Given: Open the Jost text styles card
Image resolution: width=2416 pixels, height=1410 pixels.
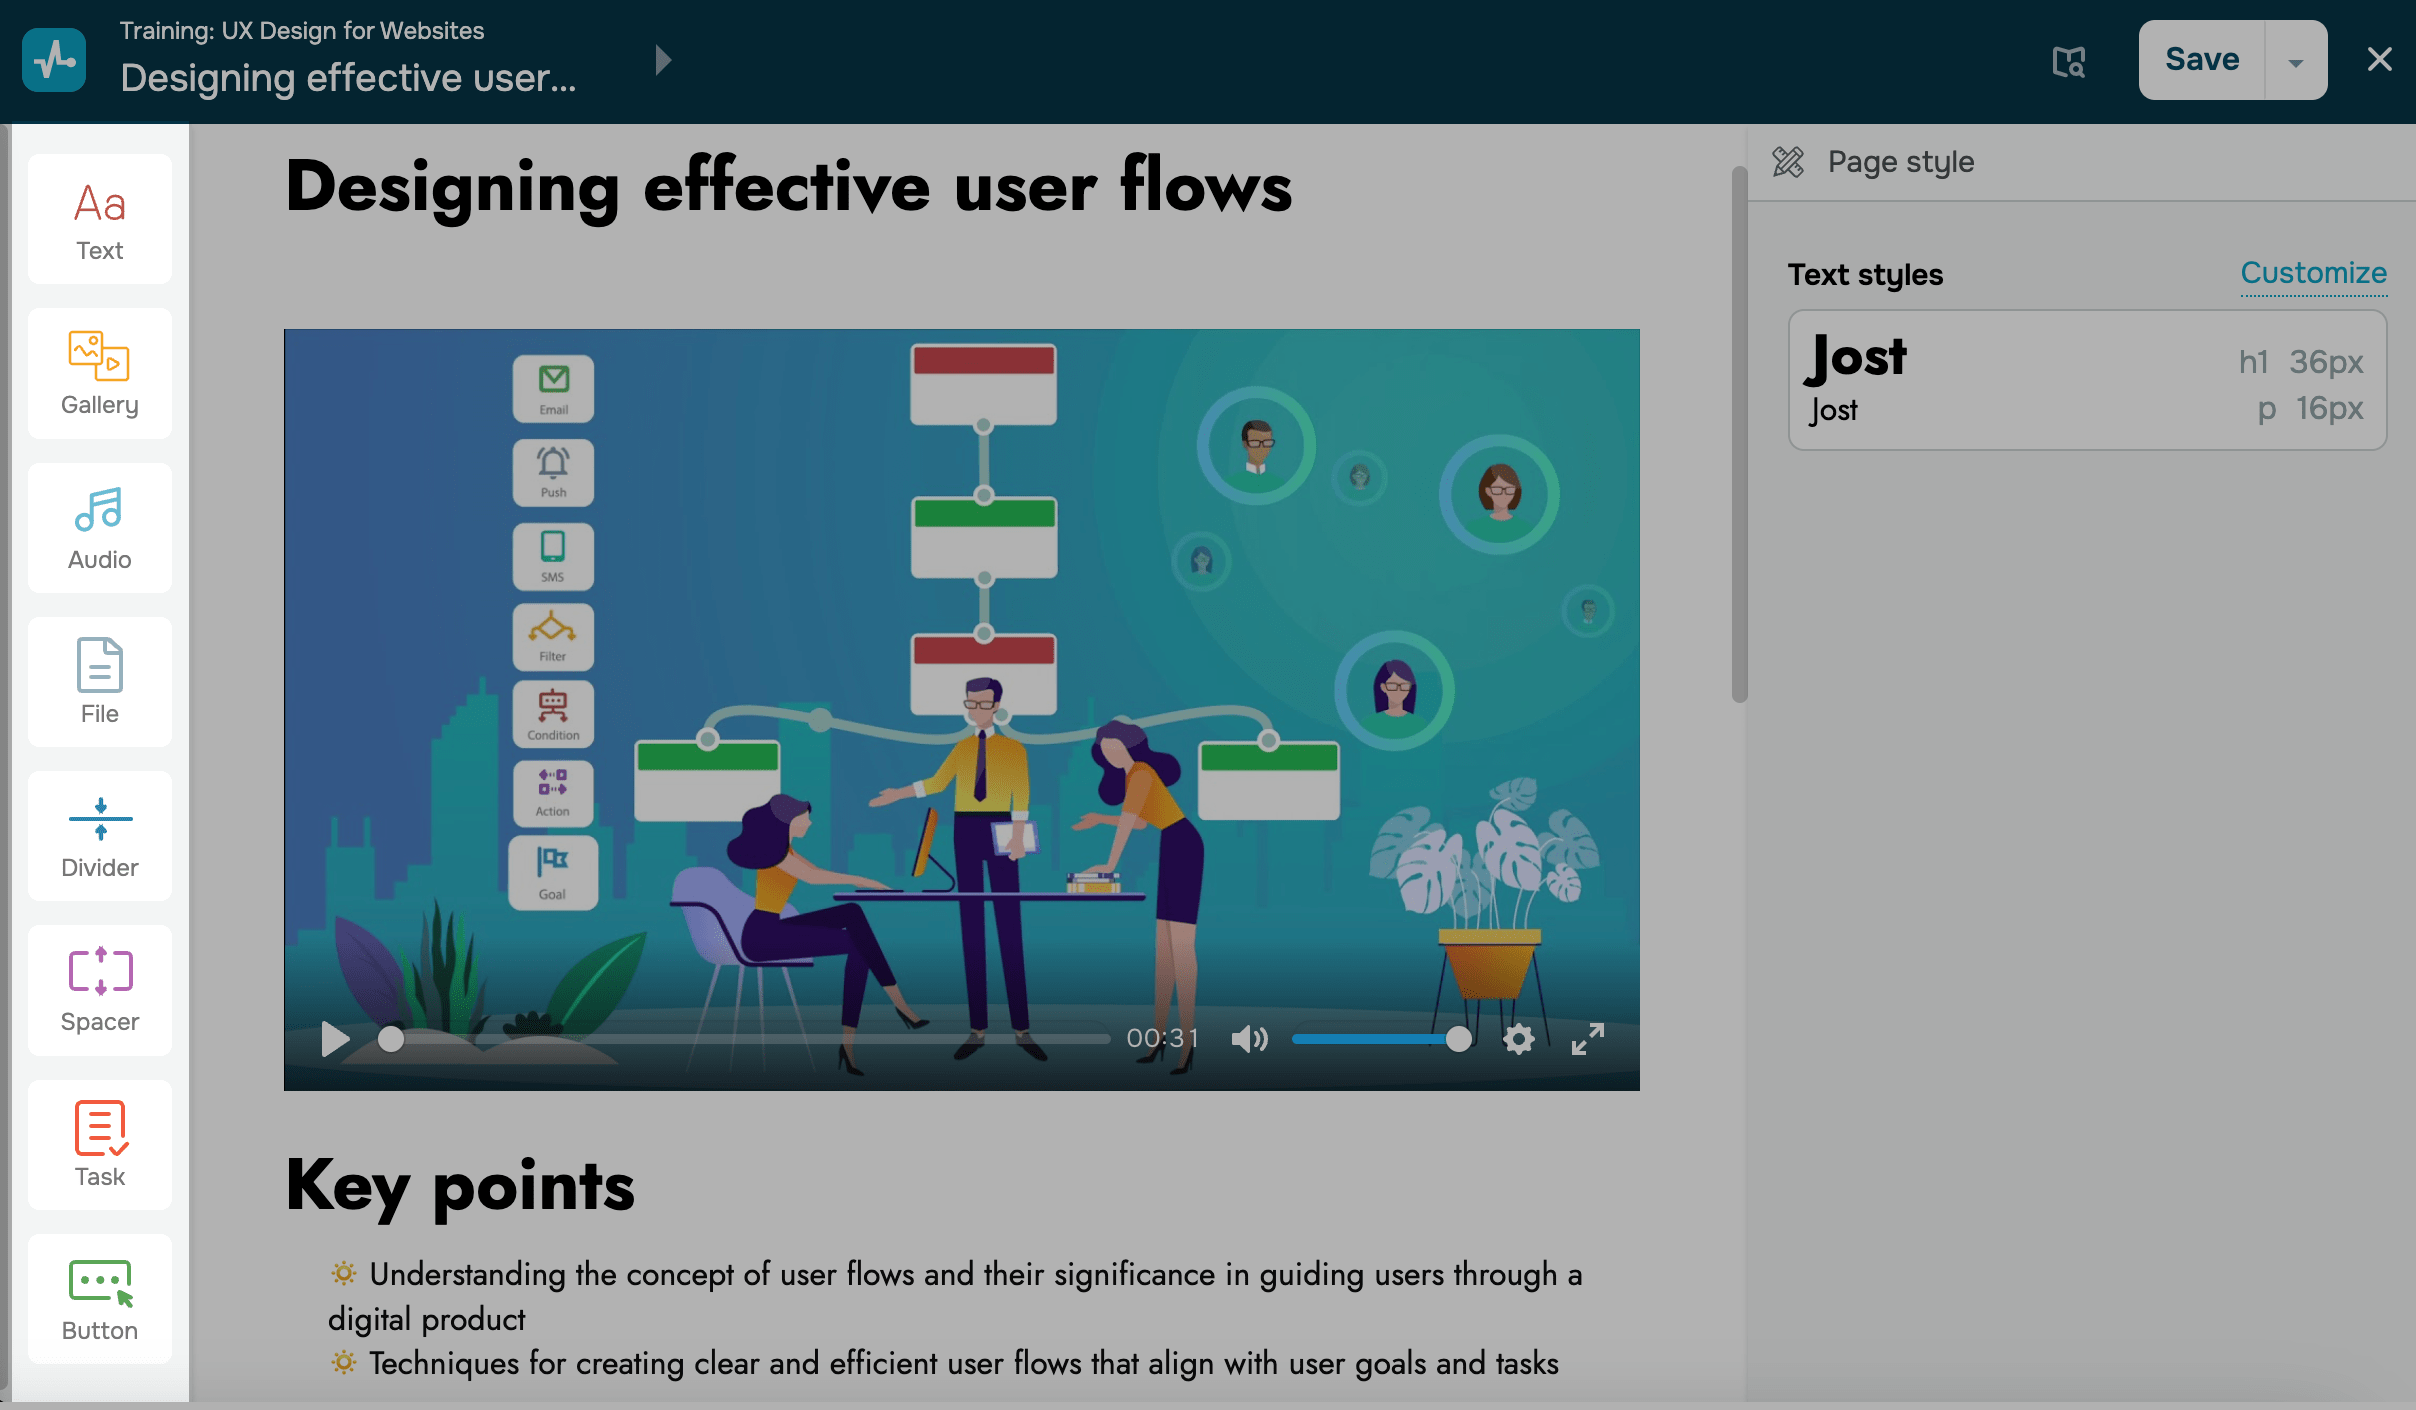Looking at the screenshot, I should (x=2087, y=380).
